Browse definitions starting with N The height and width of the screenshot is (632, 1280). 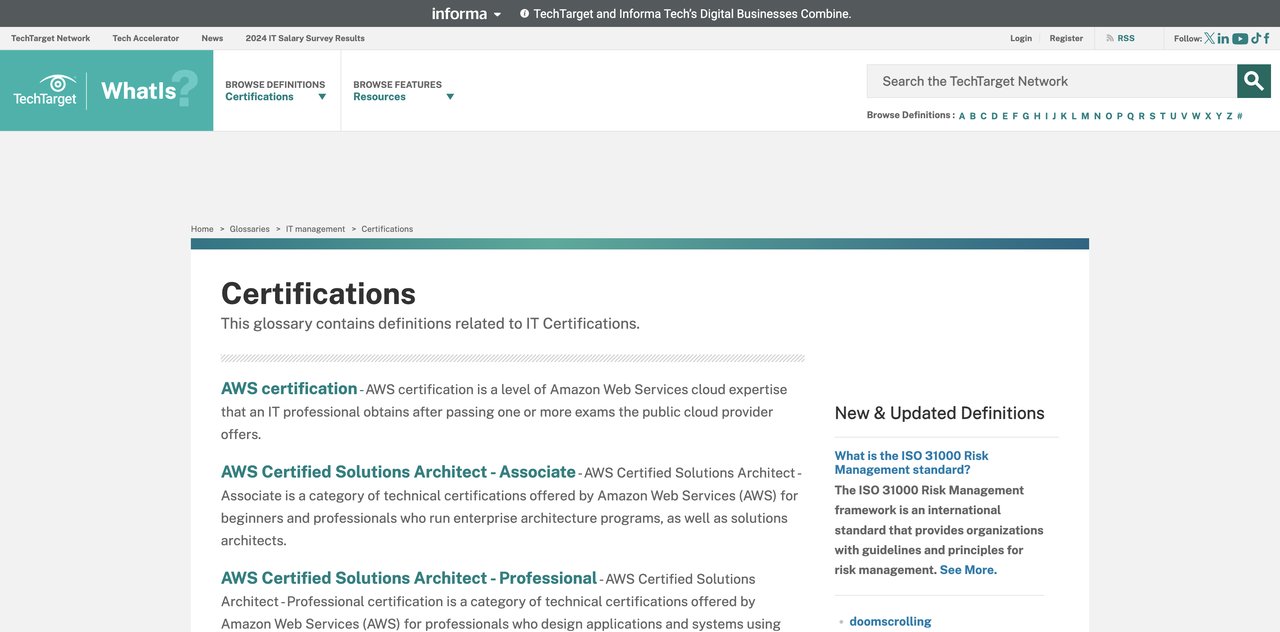[1097, 116]
